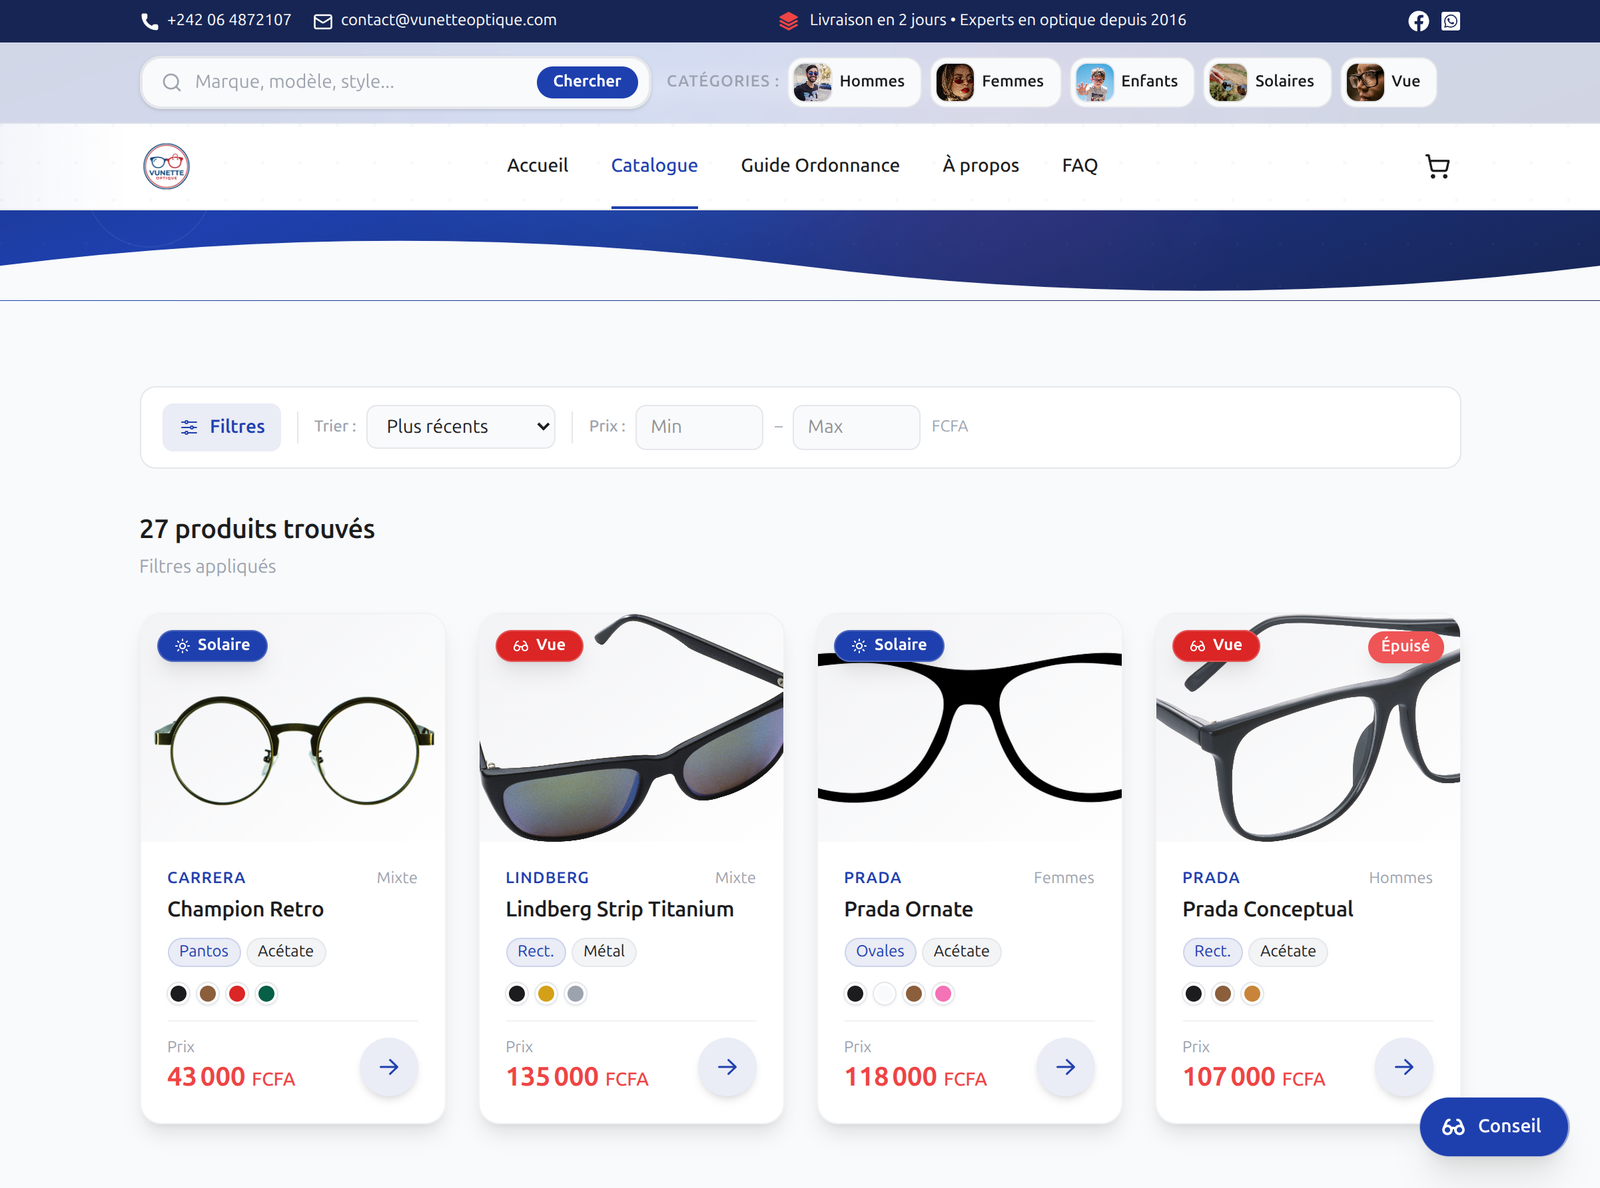Open the Hommes category
Viewport: 1600px width, 1188px height.
(x=854, y=82)
